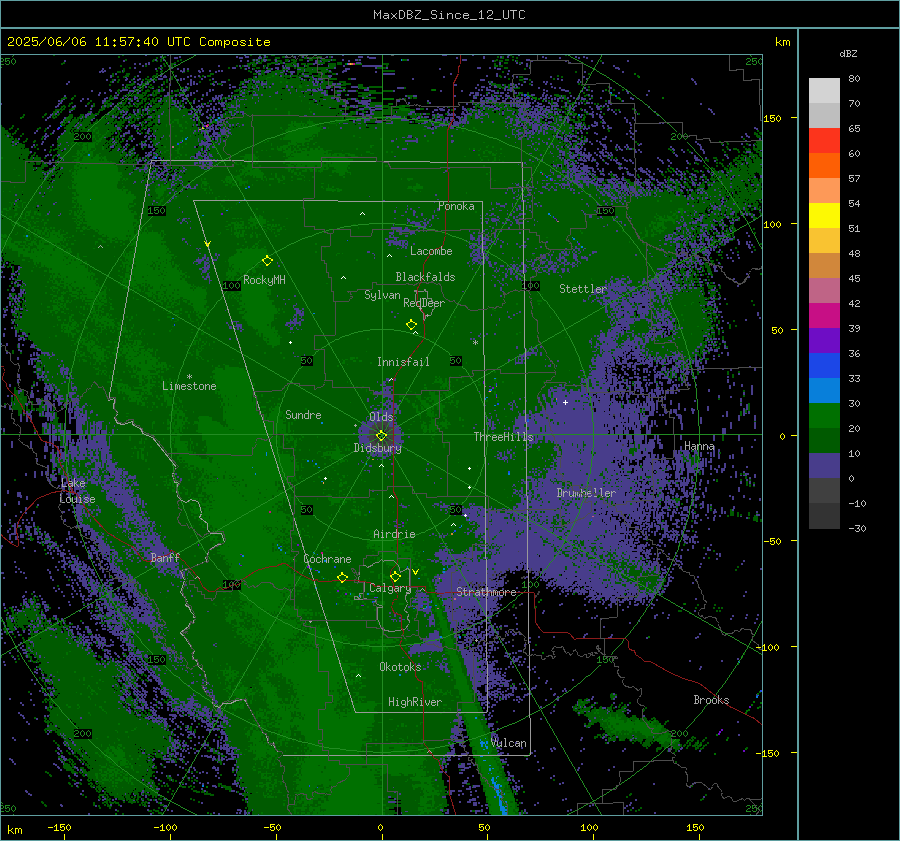Select the magenta 39-42 dBZ legend swatch
Image resolution: width=900 pixels, height=841 pixels.
tap(824, 316)
